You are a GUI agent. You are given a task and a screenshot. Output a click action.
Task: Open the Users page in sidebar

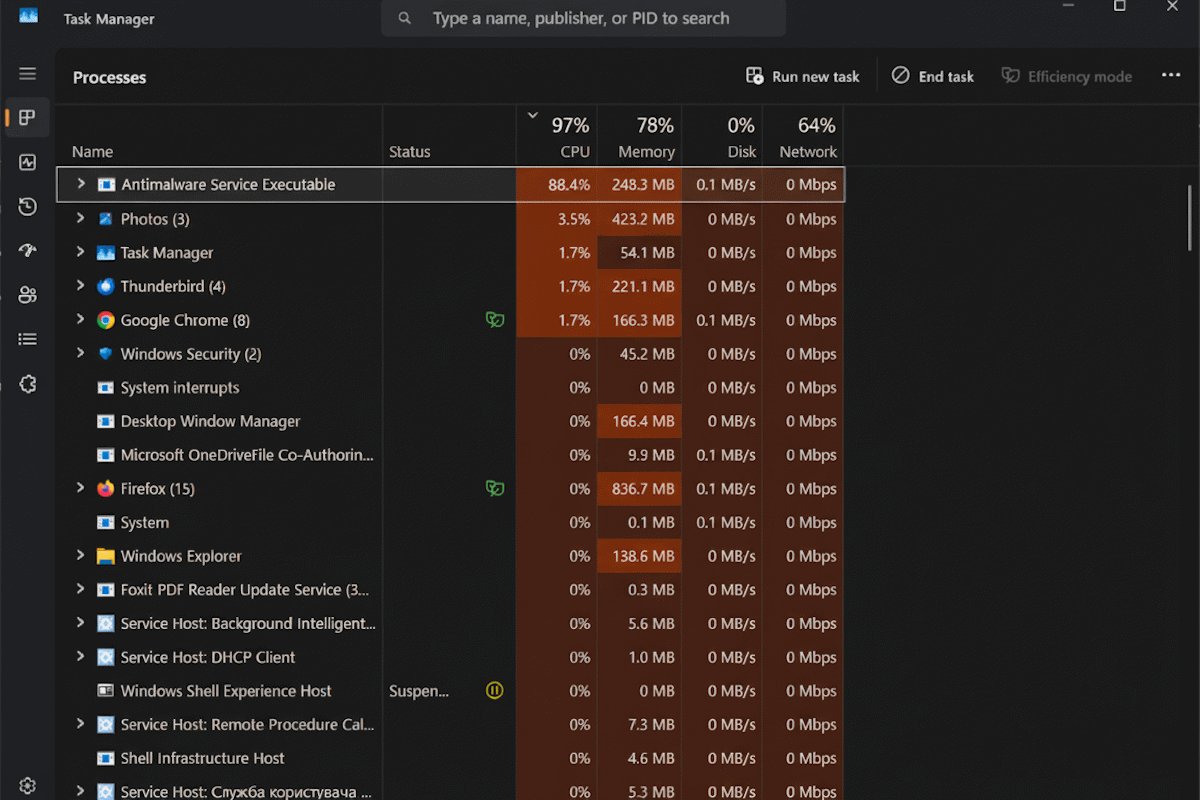(27, 295)
